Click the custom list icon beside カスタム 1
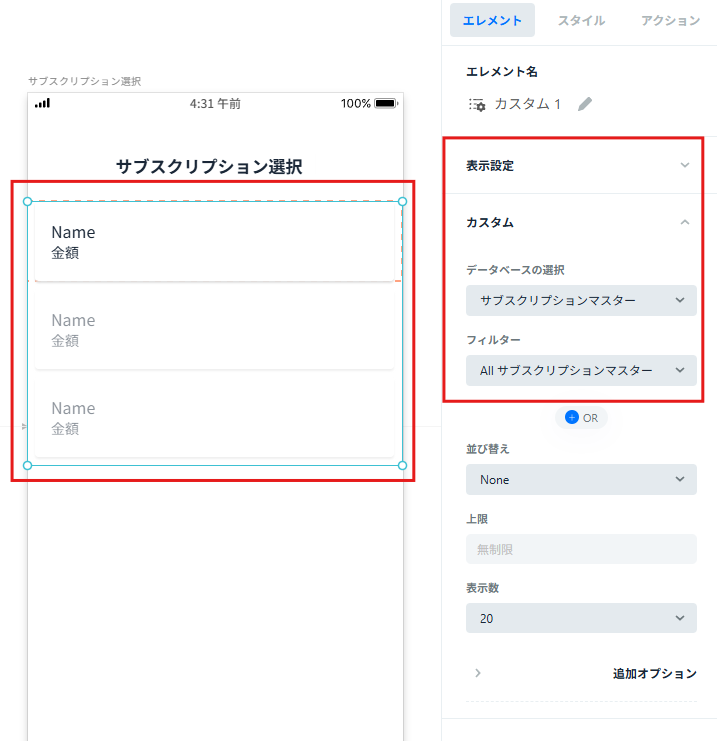The width and height of the screenshot is (717, 741). click(477, 104)
